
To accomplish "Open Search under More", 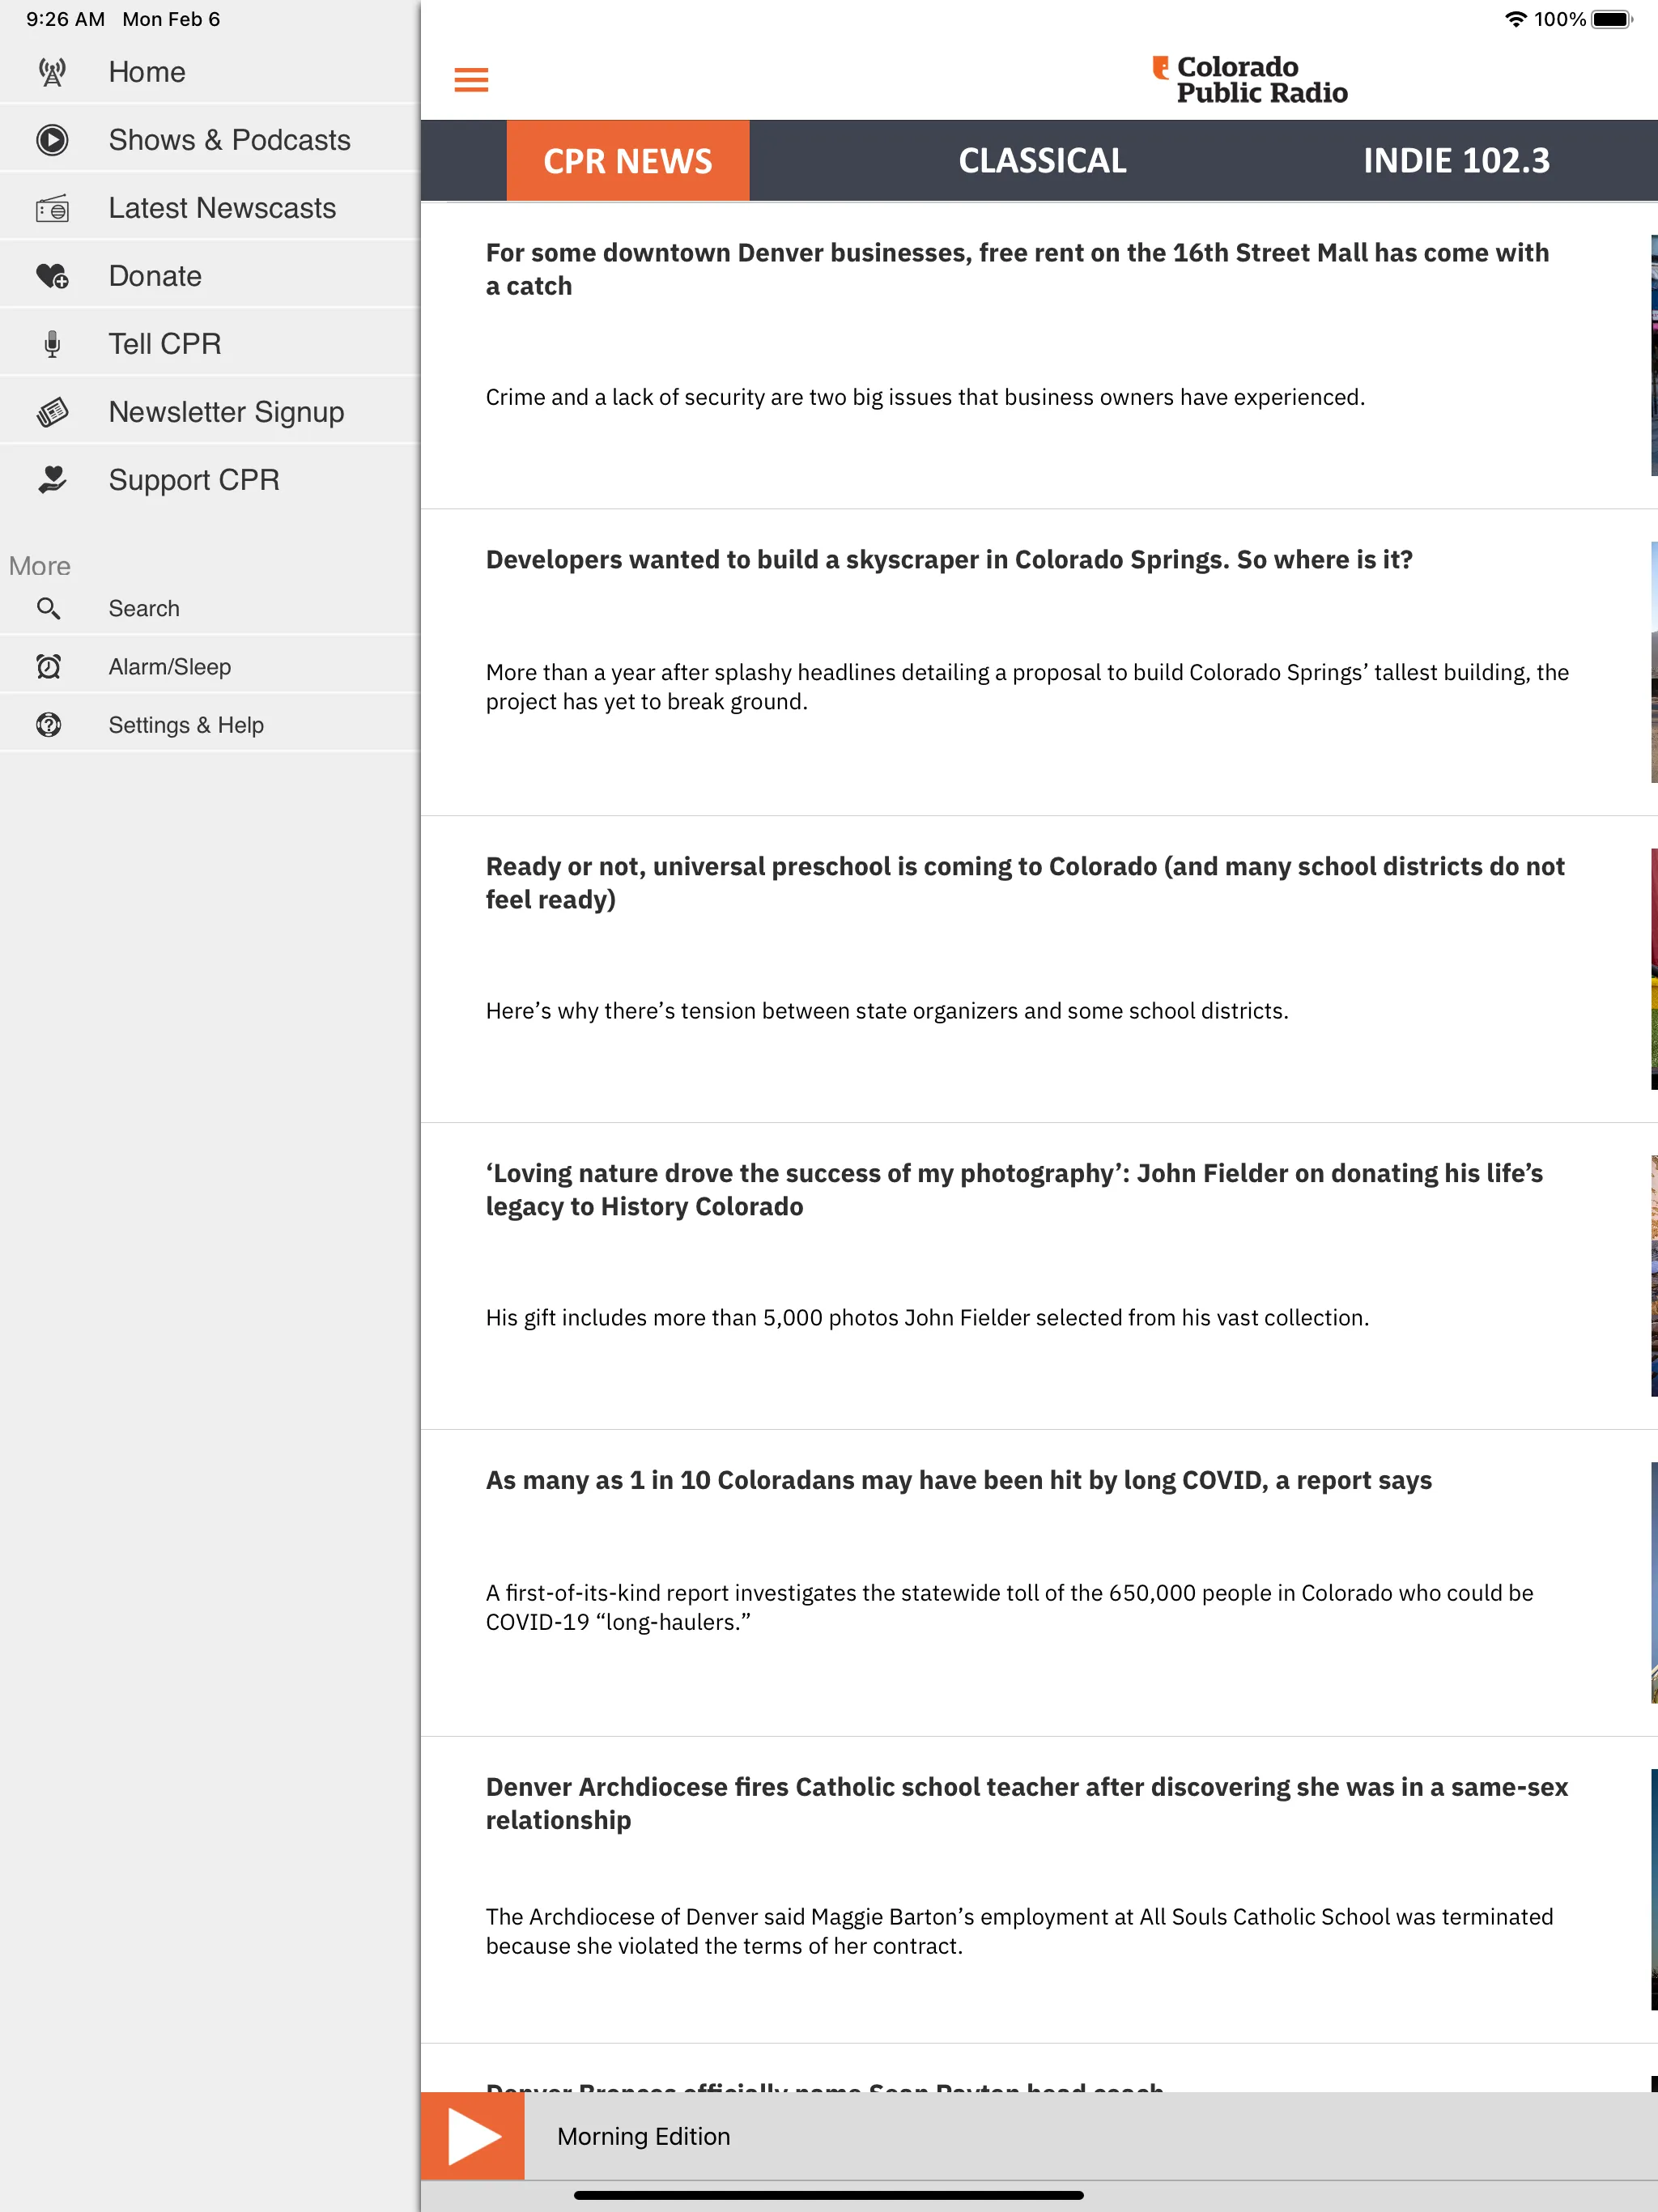I will coord(210,608).
